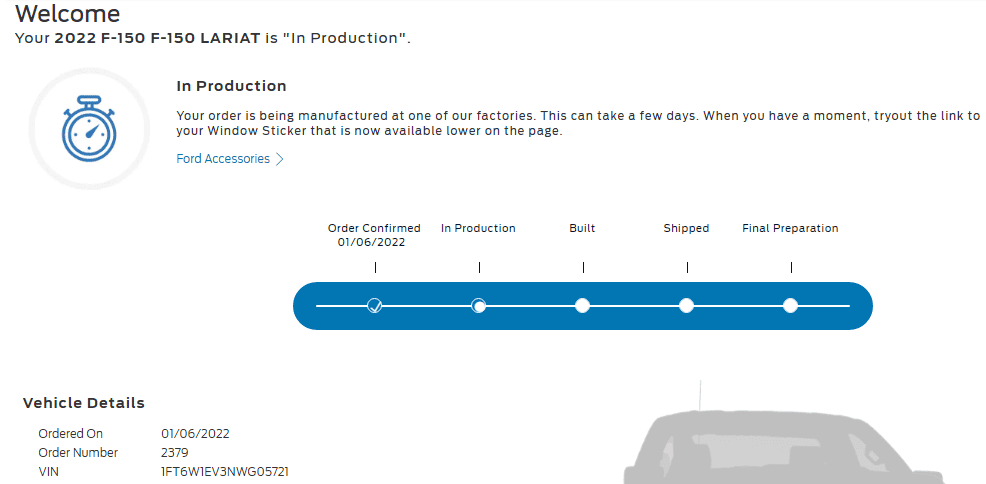
Task: Click the checked Order Confirmed step marker
Action: (x=375, y=305)
